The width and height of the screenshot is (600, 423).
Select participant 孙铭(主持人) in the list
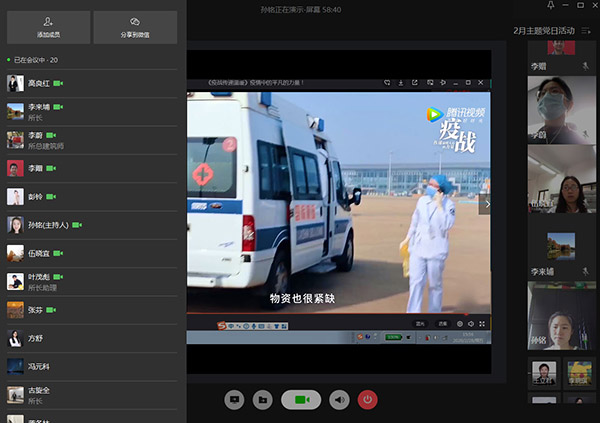point(48,225)
